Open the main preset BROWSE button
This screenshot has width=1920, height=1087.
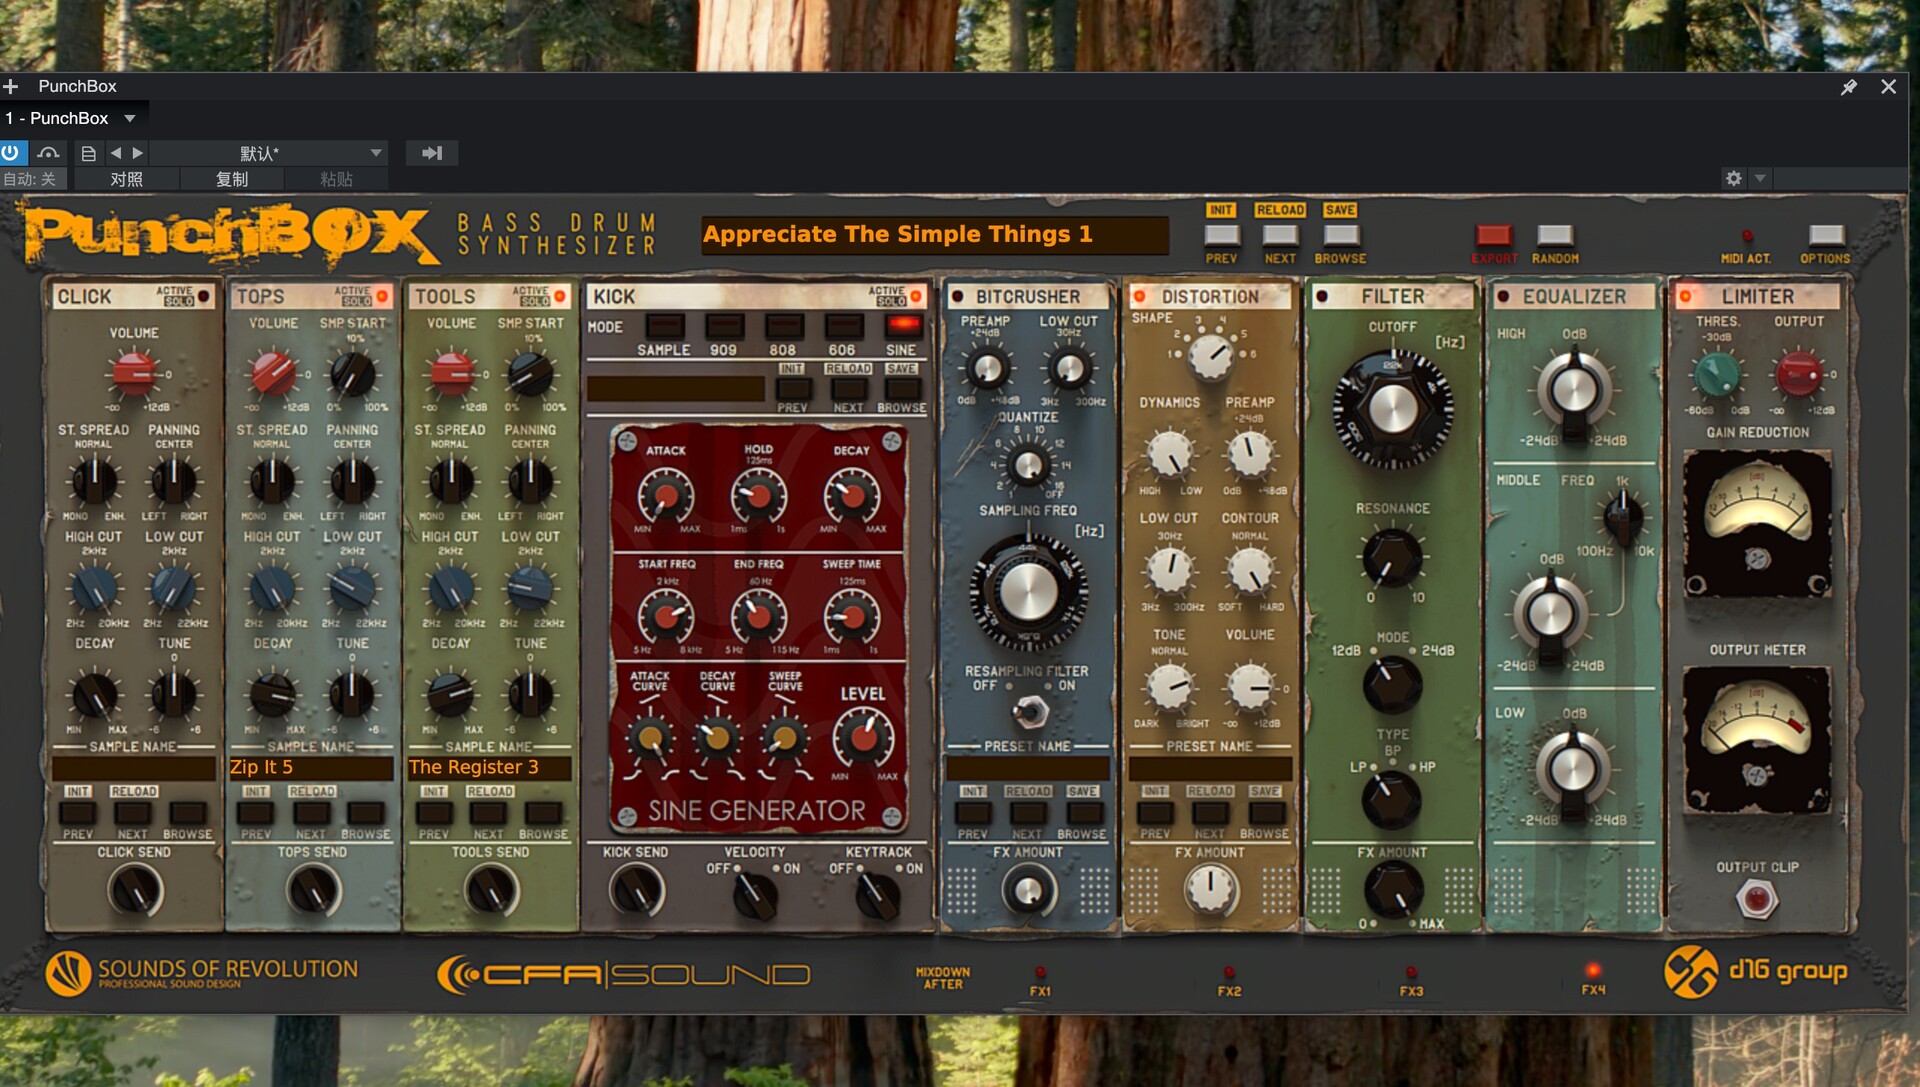tap(1341, 236)
